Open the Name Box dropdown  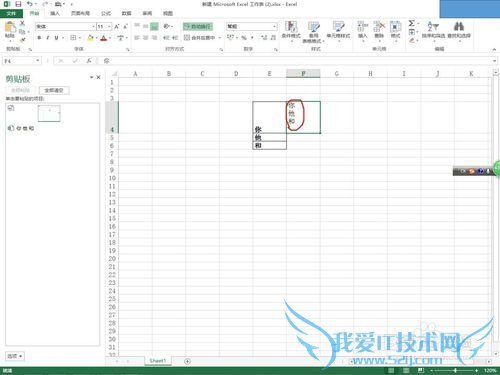tap(38, 61)
